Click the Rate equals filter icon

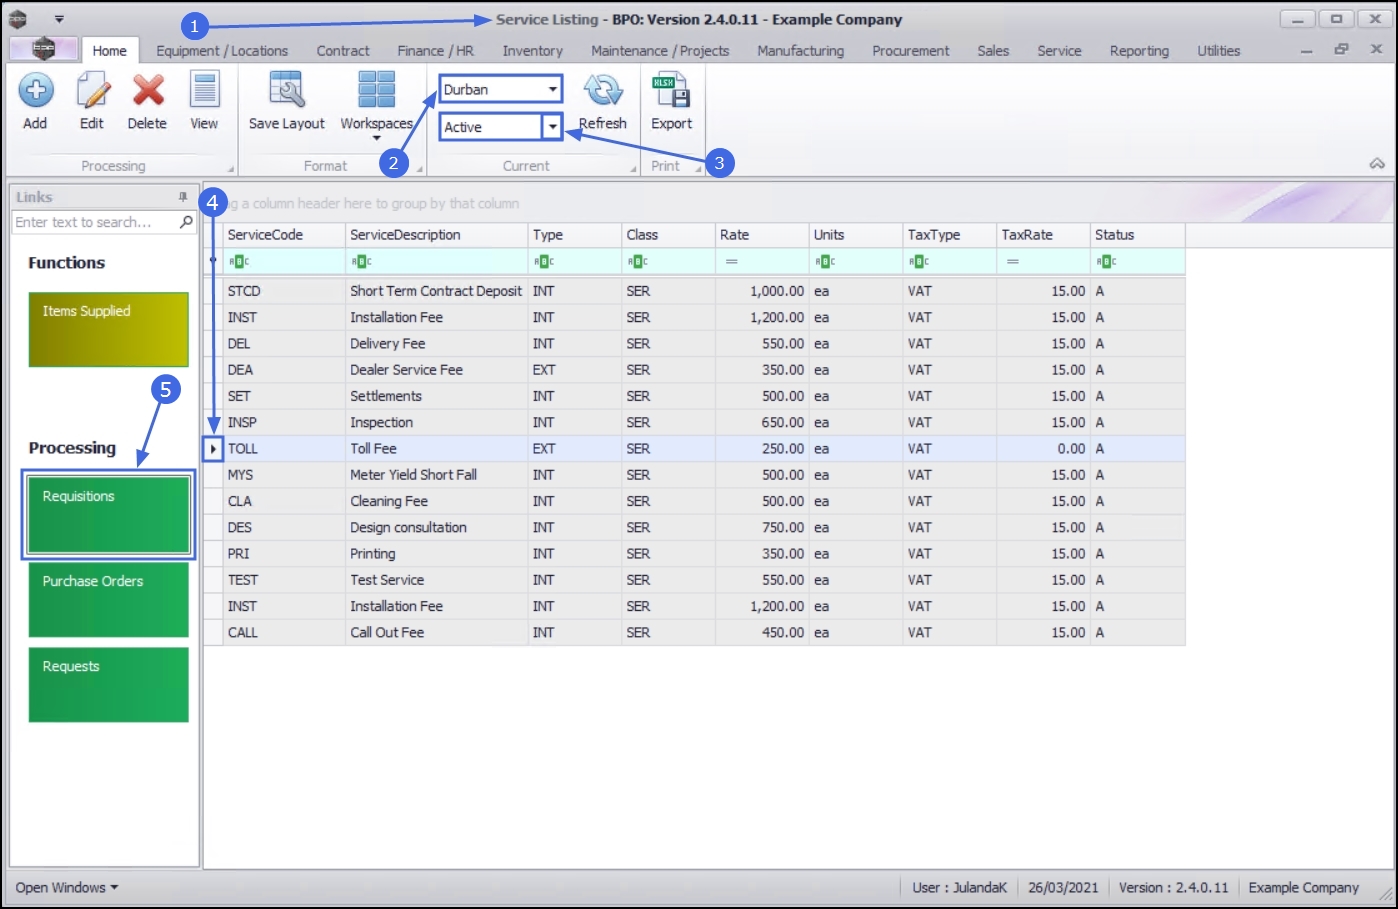click(x=732, y=261)
